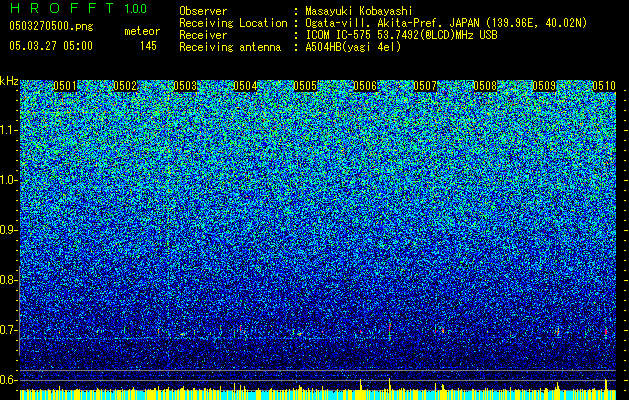Click the 'Receiver' field label
This screenshot has width=629, height=400.
pos(203,35)
